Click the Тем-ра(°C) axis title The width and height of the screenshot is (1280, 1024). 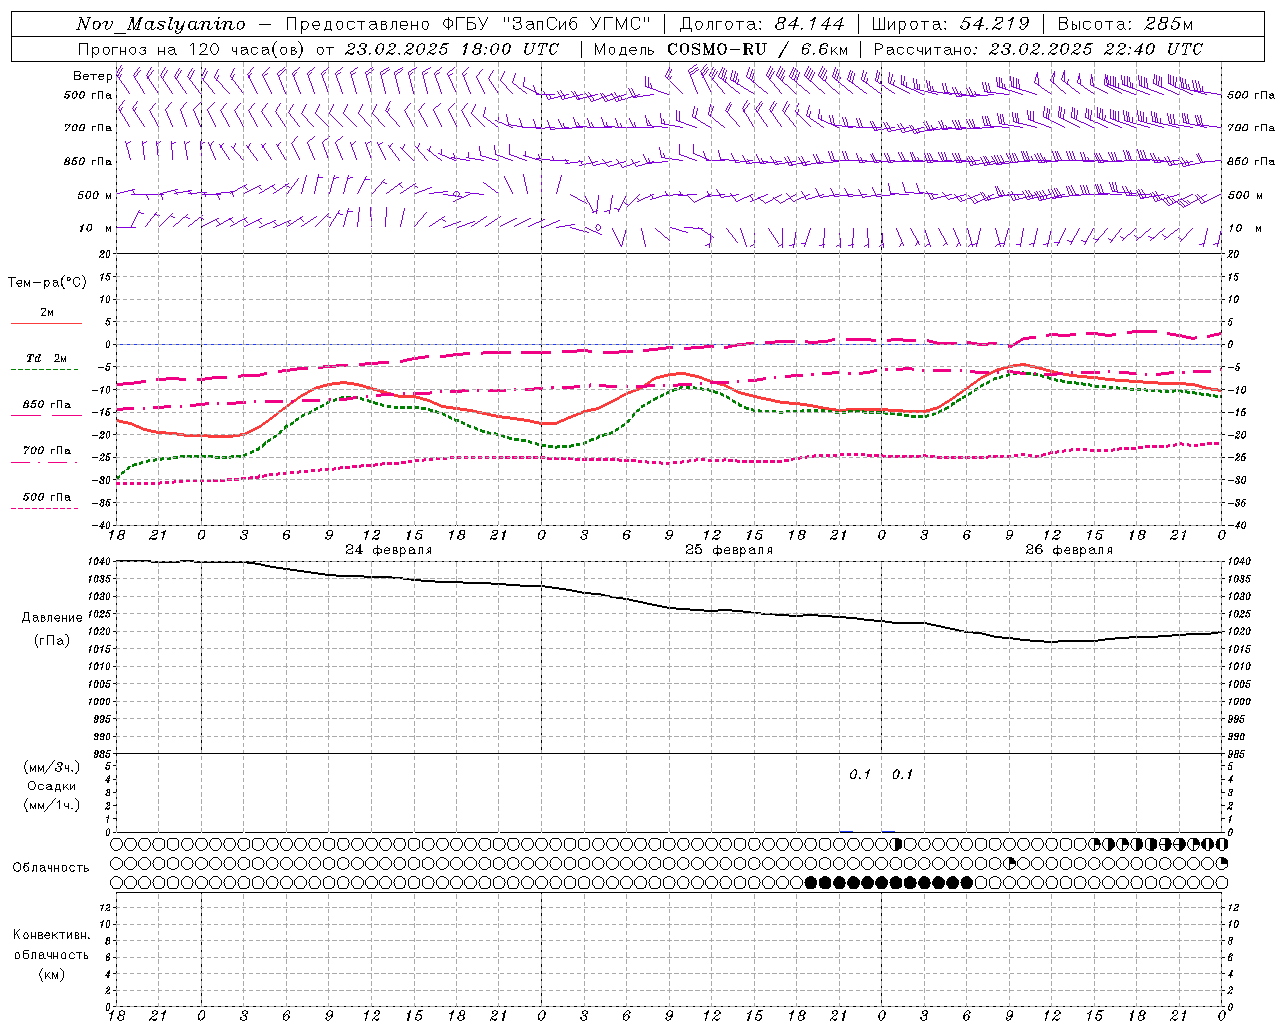point(47,283)
